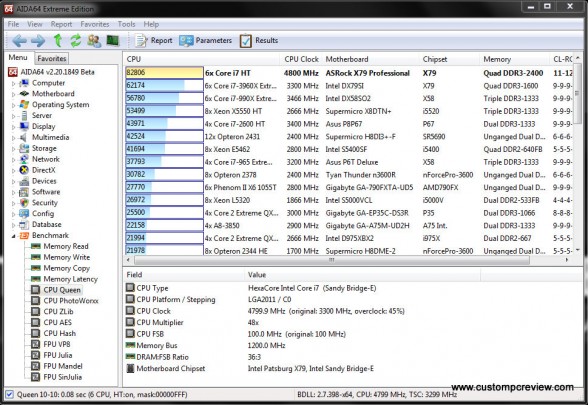588x405 pixels.
Task: Toggle the checkbox in the status bar
Action: tap(9, 394)
